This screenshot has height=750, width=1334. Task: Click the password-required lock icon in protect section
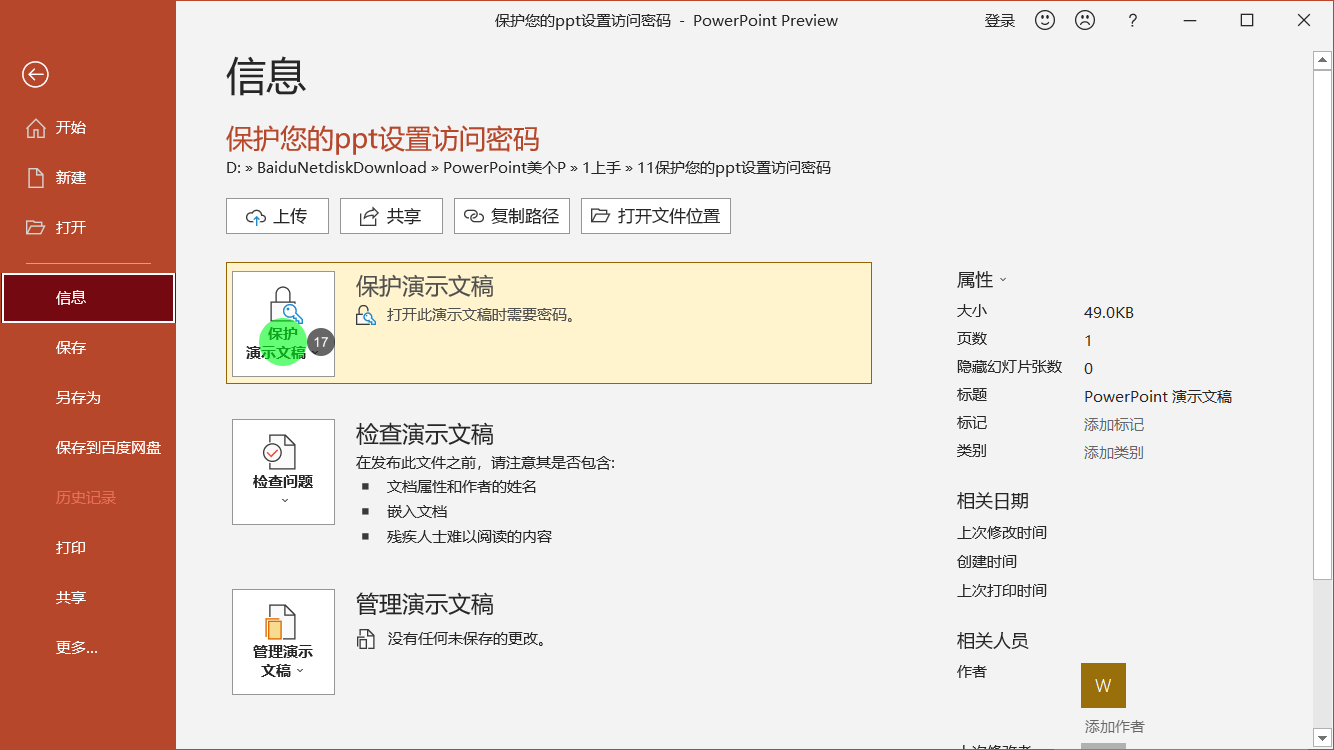click(x=366, y=315)
